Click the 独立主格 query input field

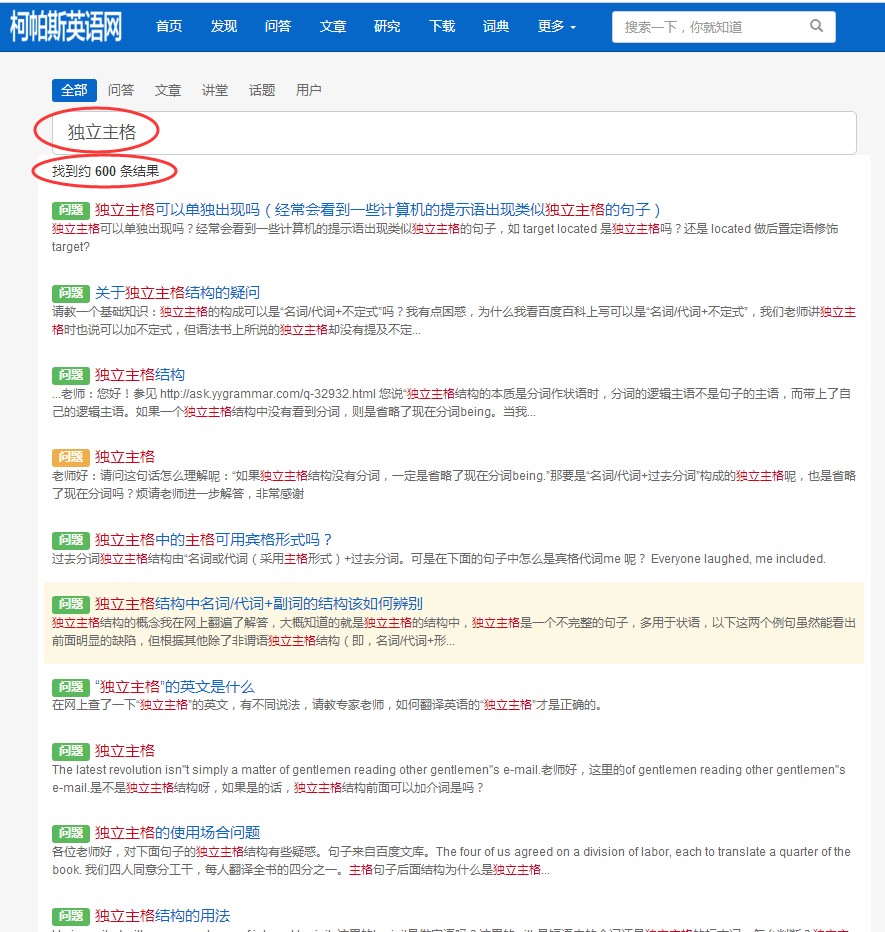point(454,133)
